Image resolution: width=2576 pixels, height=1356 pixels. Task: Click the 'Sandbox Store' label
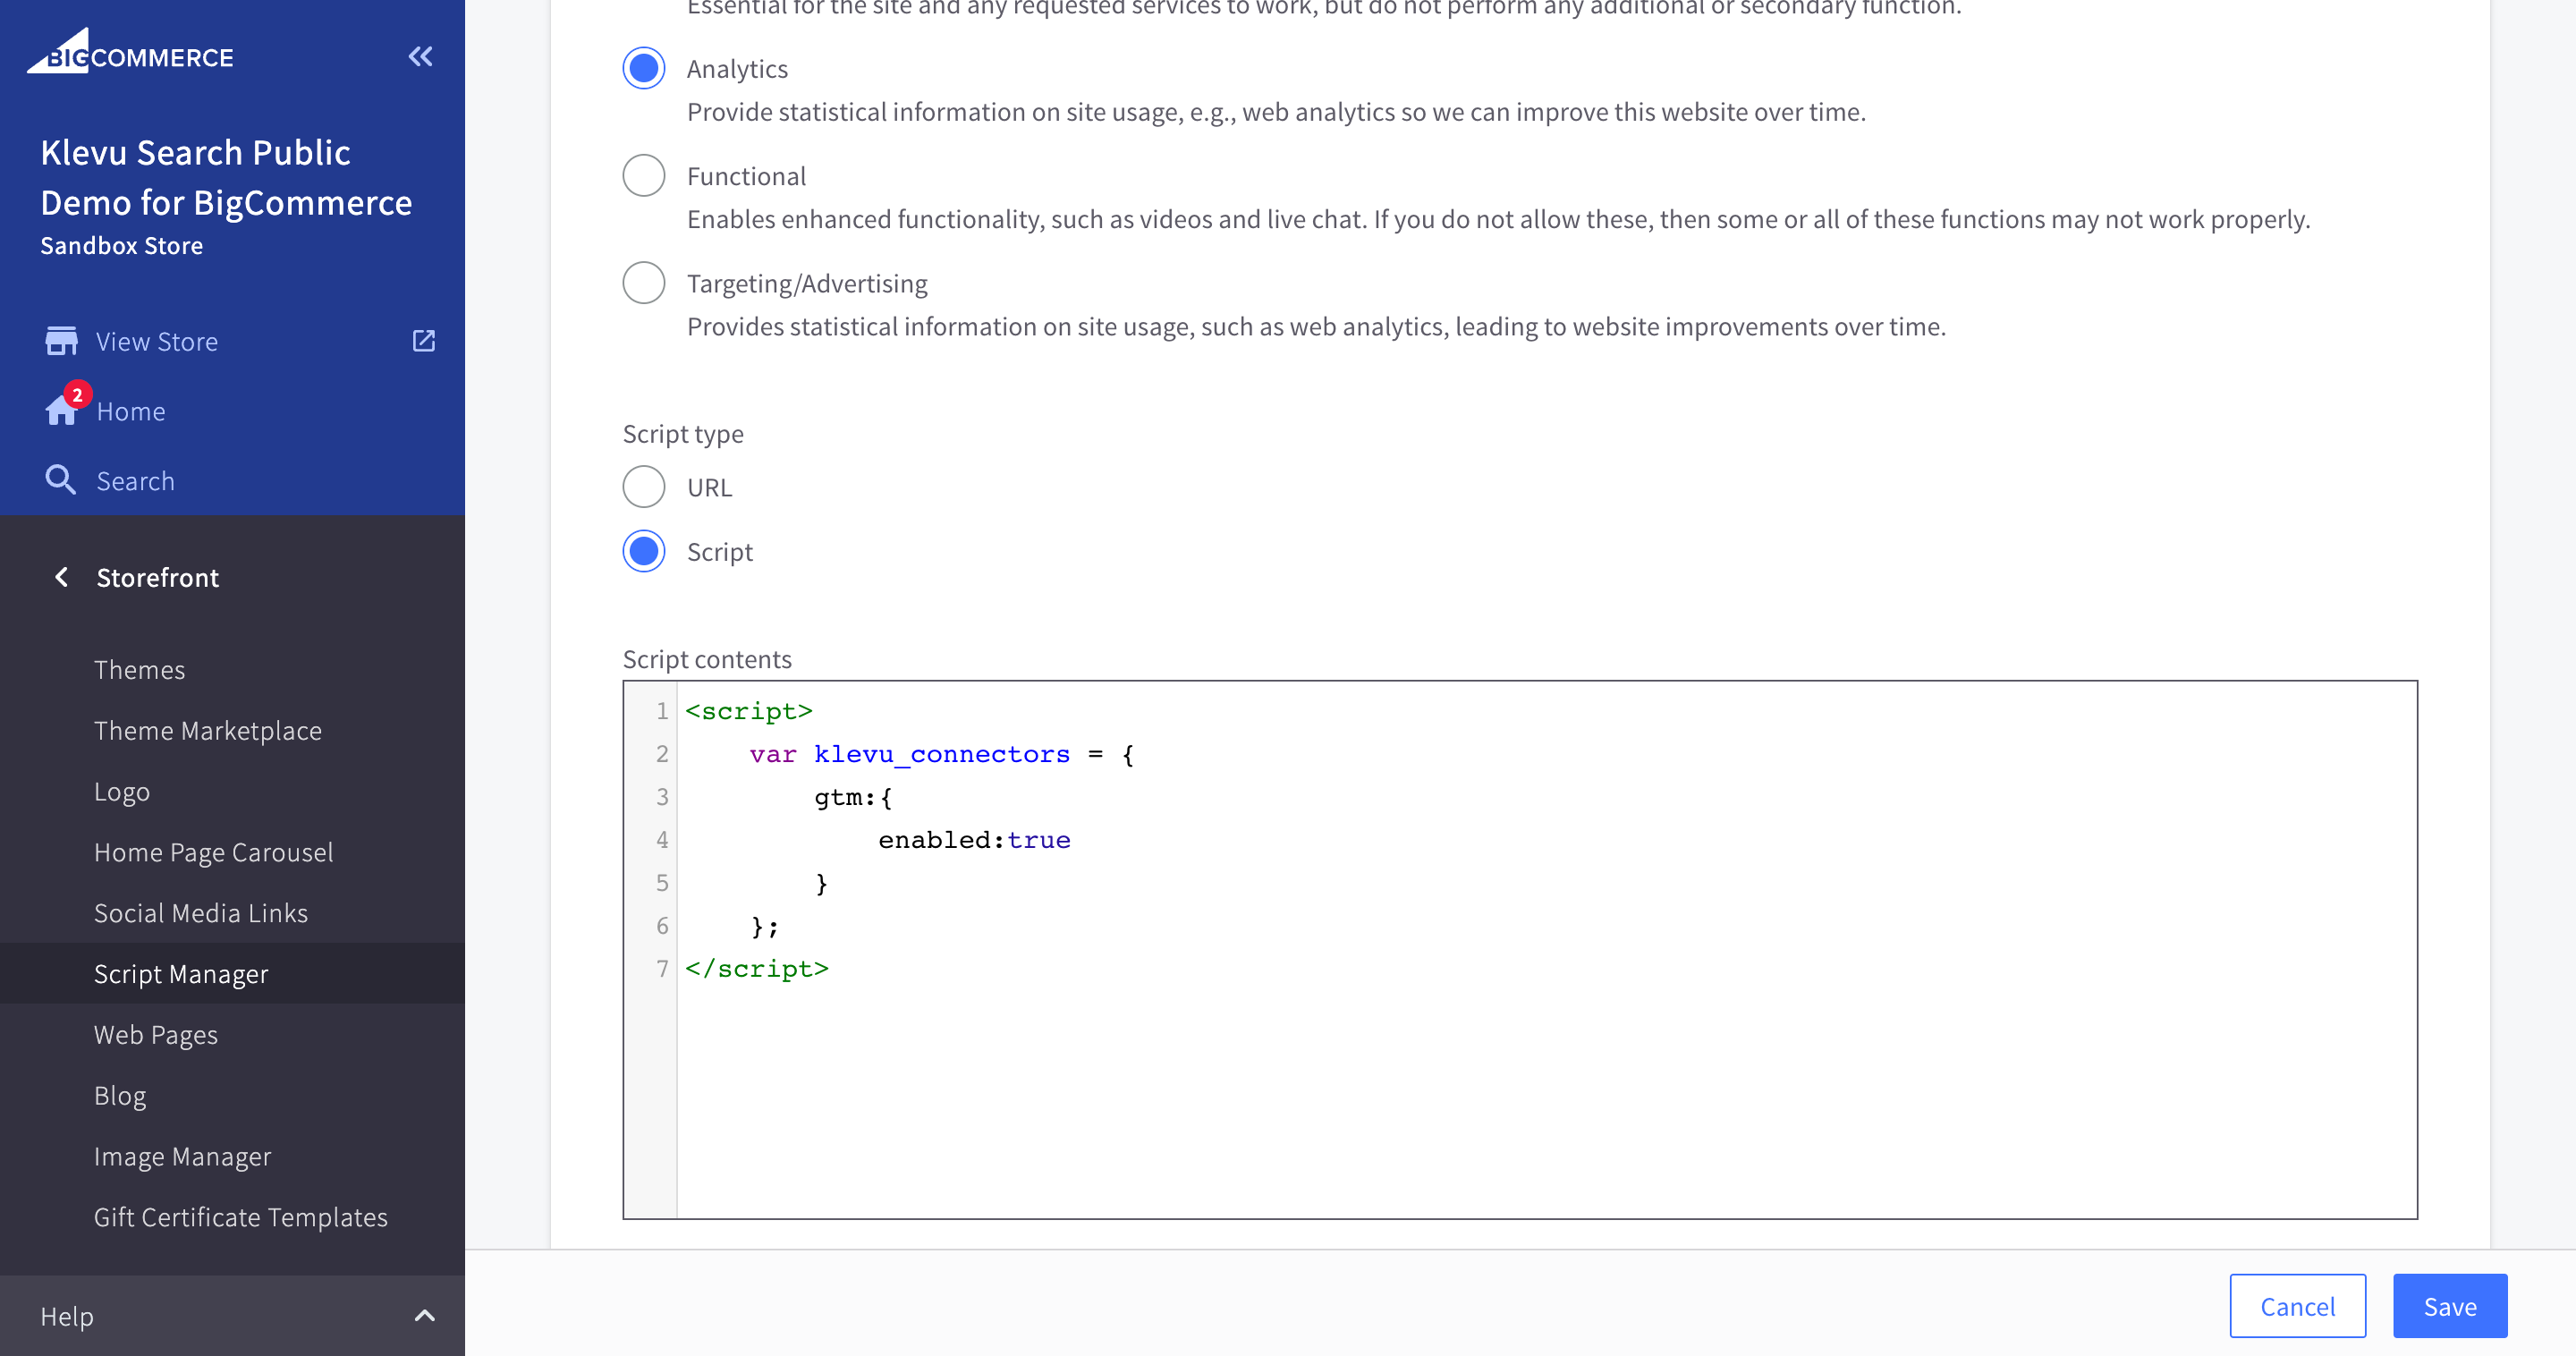click(122, 245)
